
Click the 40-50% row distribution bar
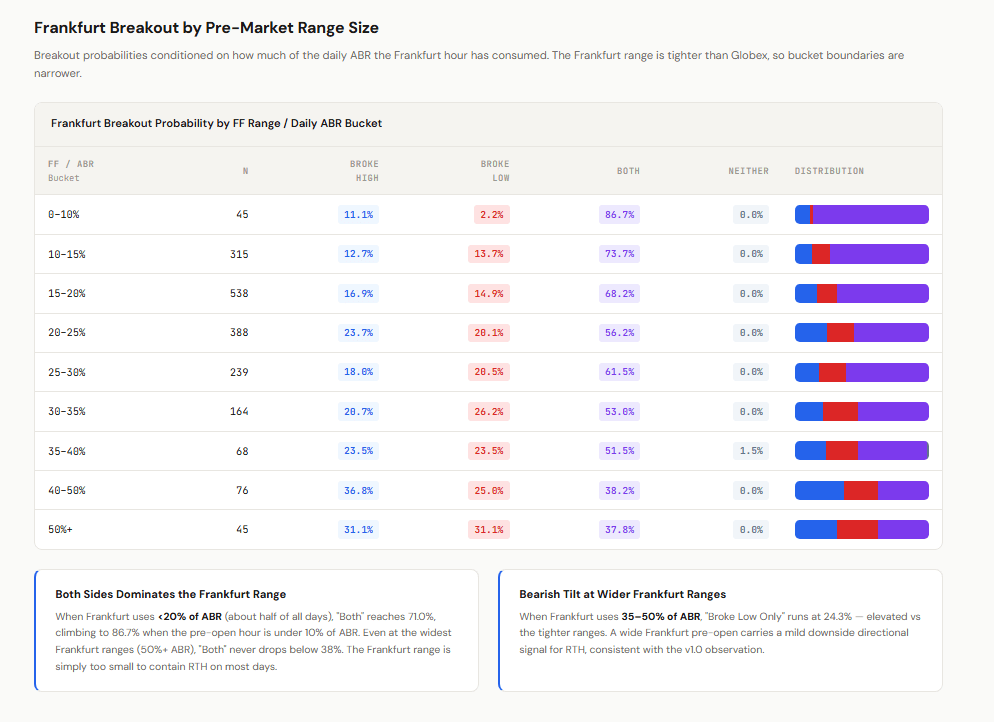[x=862, y=490]
